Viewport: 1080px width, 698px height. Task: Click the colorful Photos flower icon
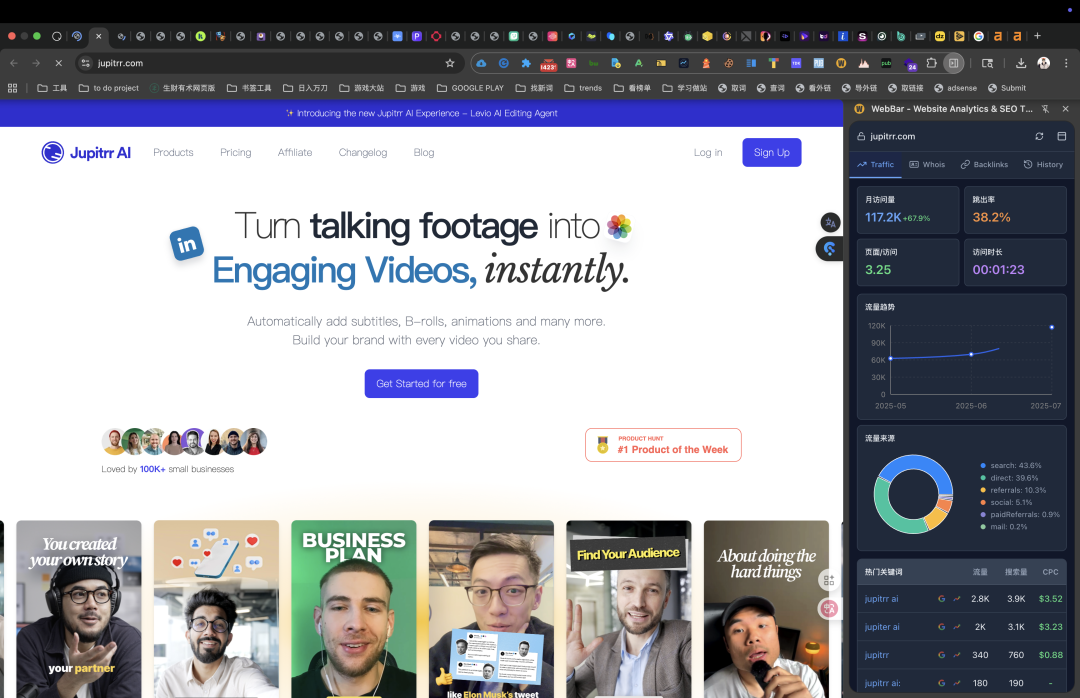click(x=619, y=227)
